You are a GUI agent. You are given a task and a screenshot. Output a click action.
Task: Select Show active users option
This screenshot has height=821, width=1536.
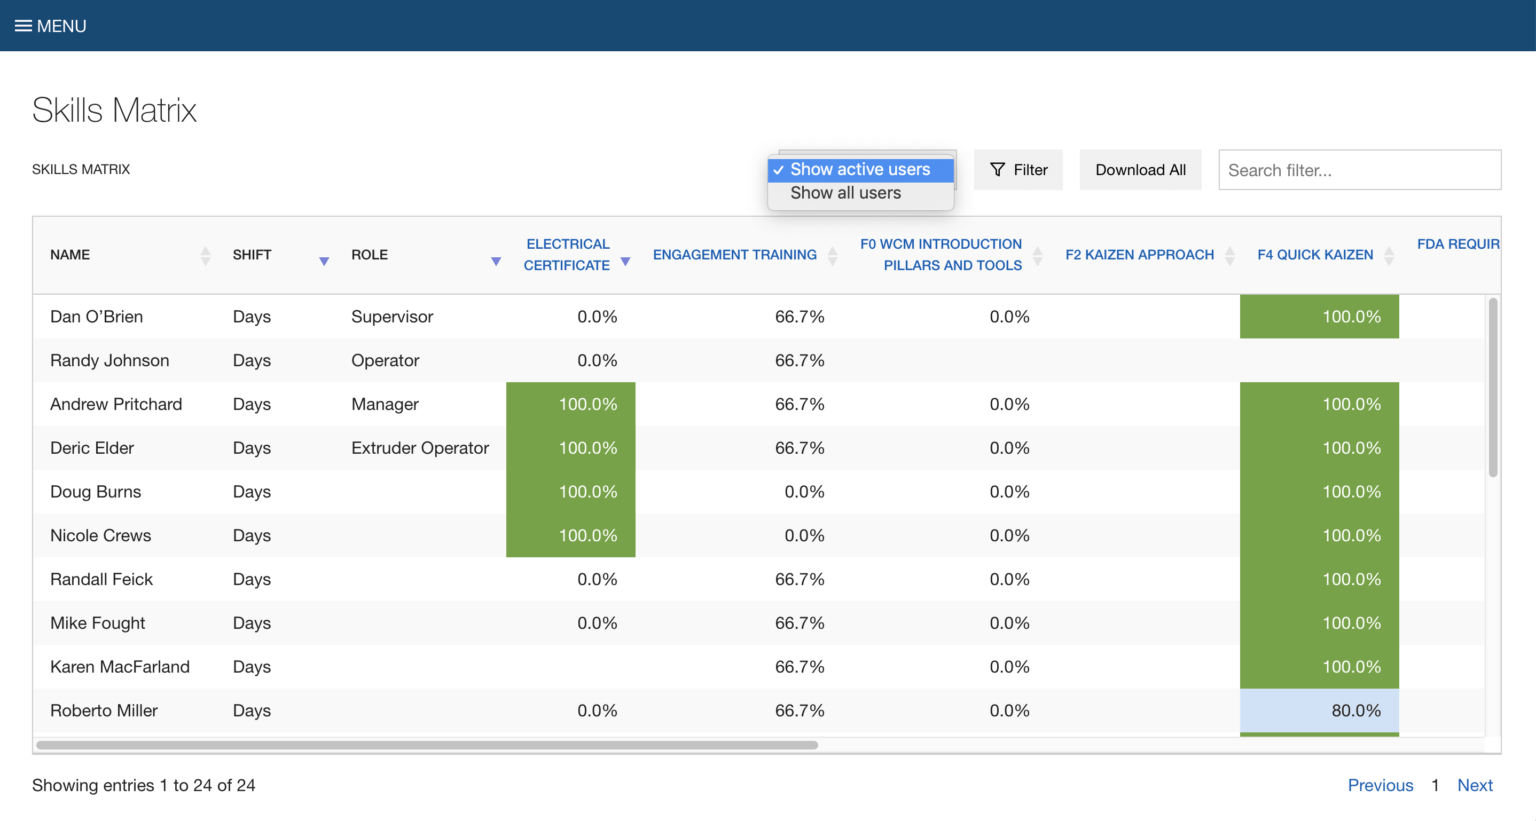click(x=861, y=170)
